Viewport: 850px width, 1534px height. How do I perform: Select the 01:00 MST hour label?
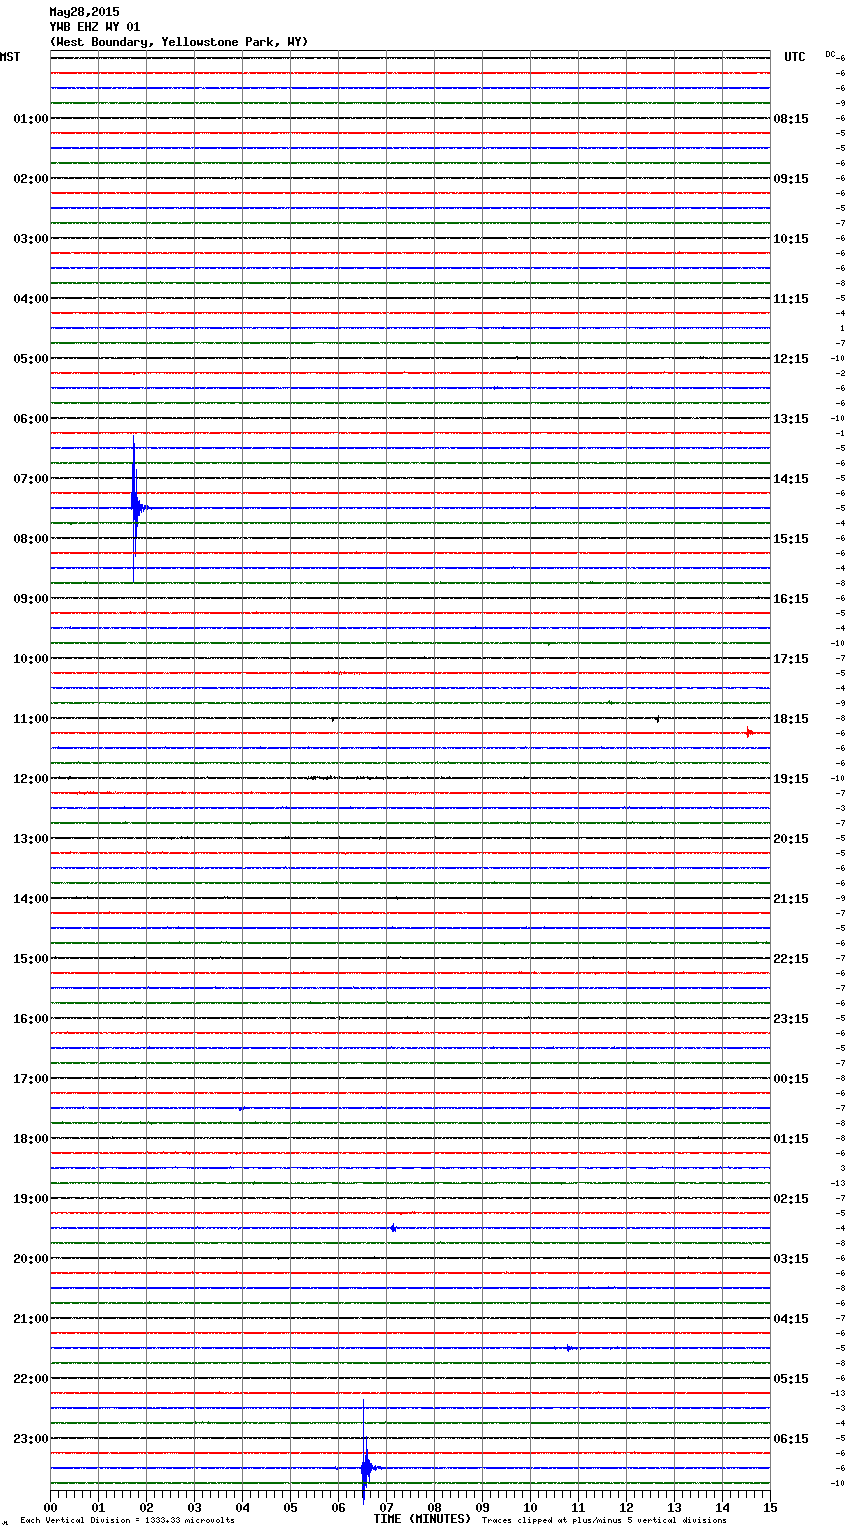(31, 119)
